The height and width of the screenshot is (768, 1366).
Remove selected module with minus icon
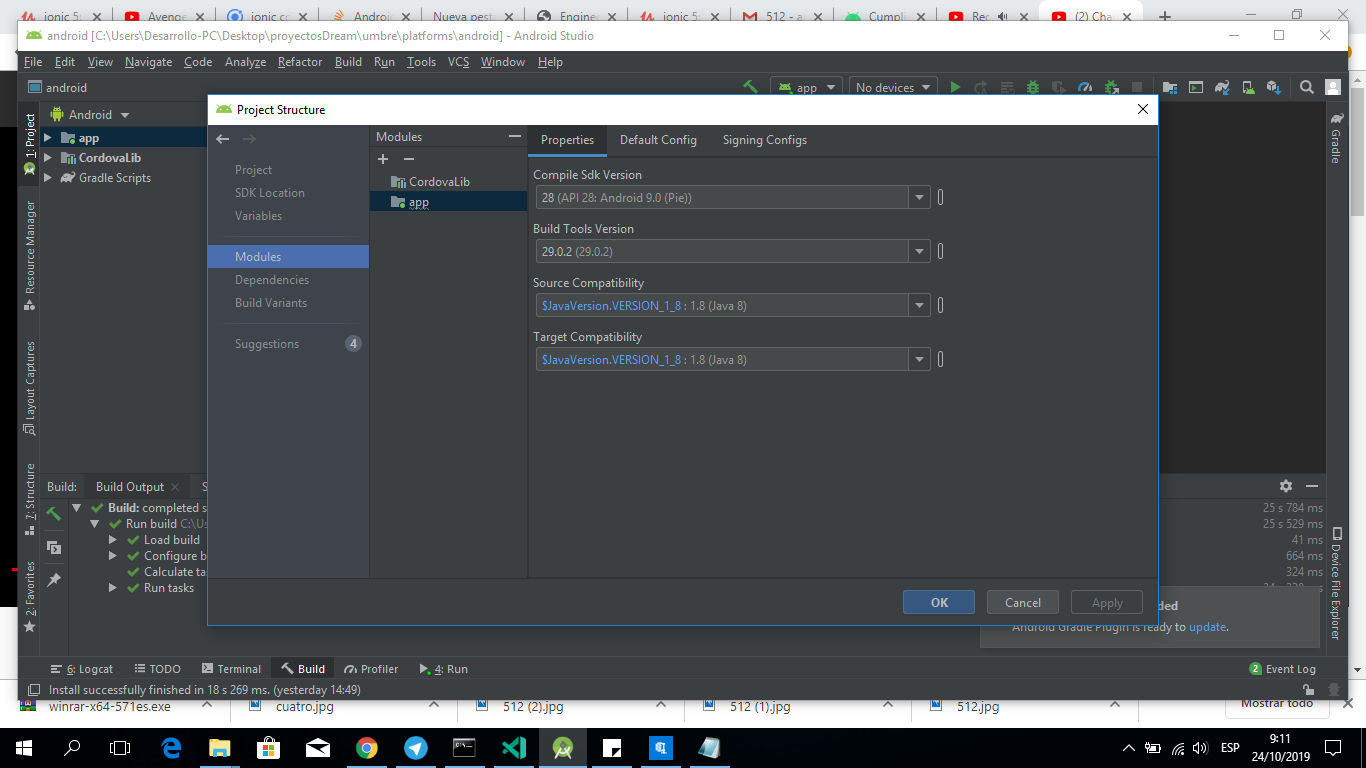coord(408,159)
